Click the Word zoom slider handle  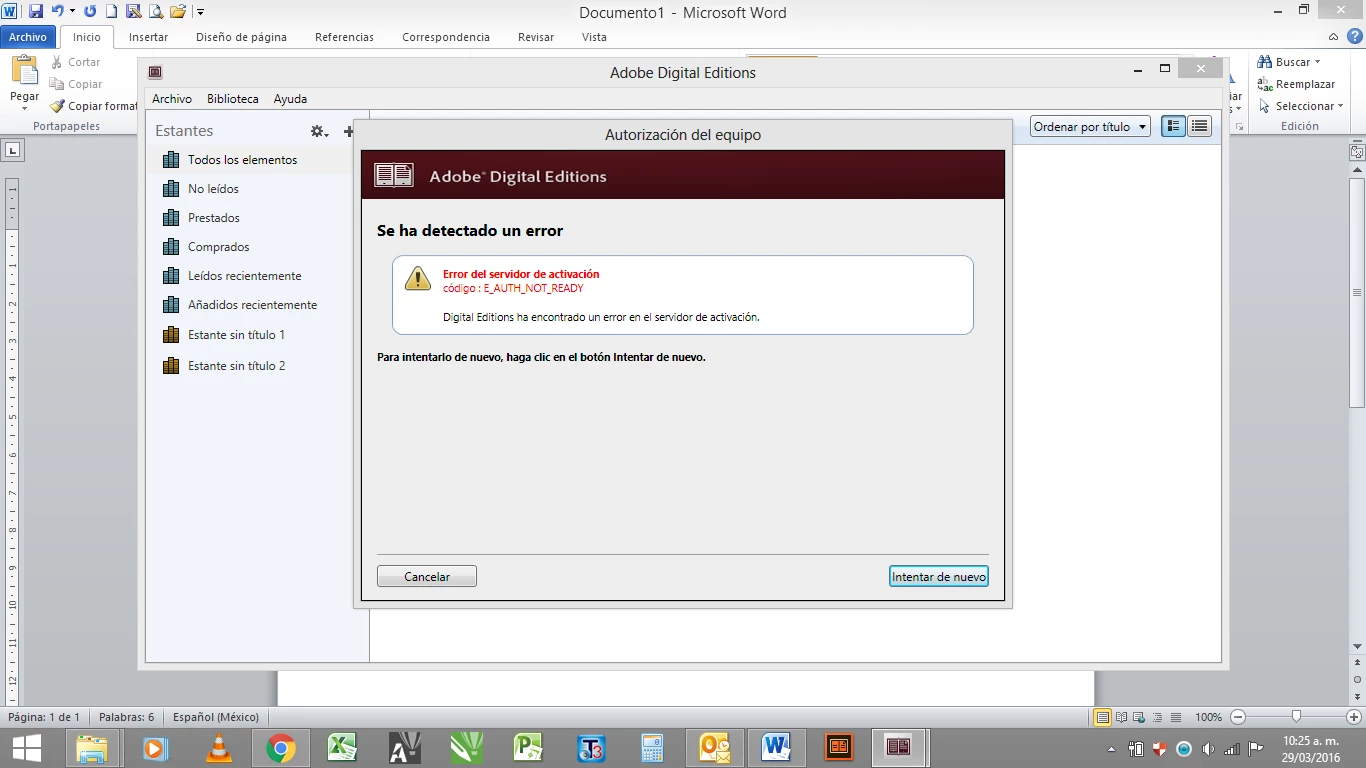point(1296,716)
